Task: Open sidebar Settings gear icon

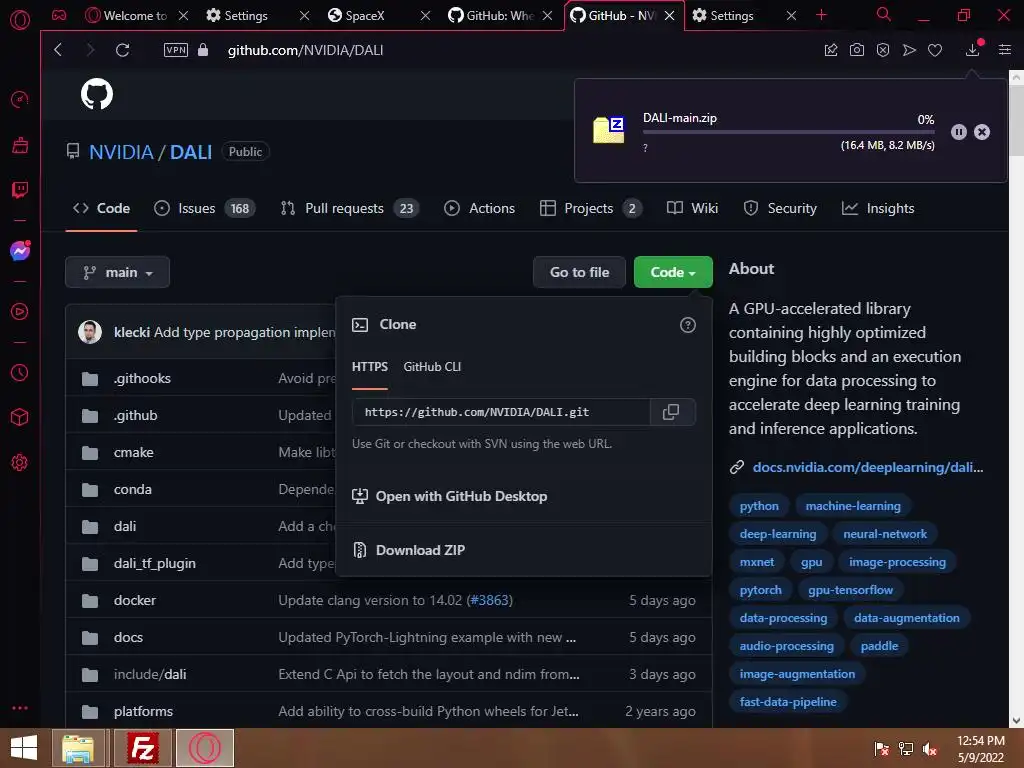Action: (20, 462)
